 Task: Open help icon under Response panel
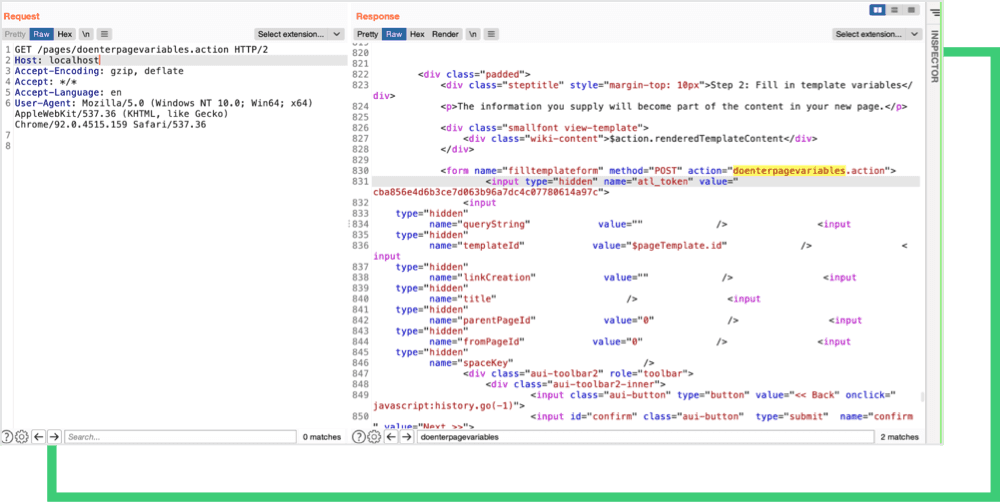359,437
